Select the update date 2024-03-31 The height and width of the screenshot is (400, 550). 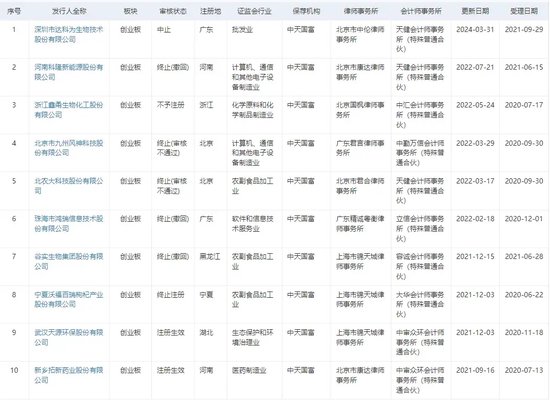[x=475, y=29]
